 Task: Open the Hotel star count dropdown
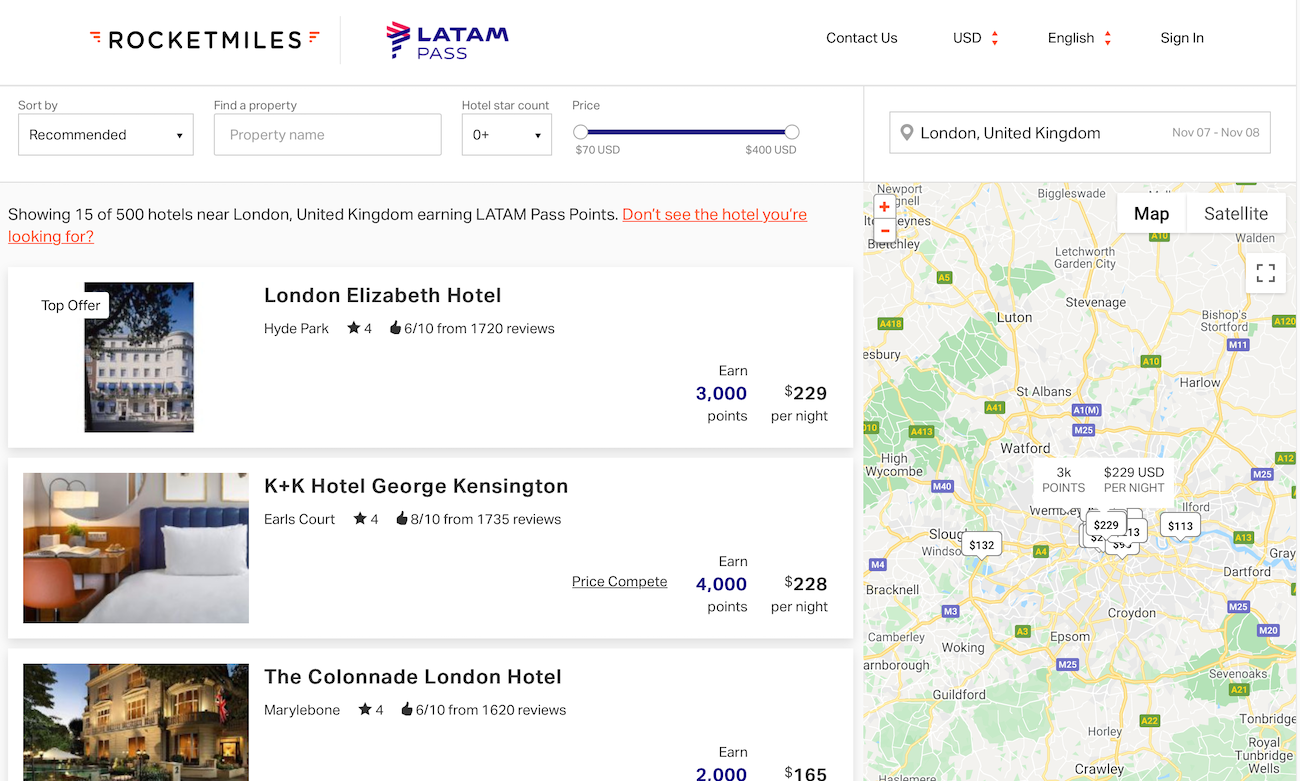[506, 134]
